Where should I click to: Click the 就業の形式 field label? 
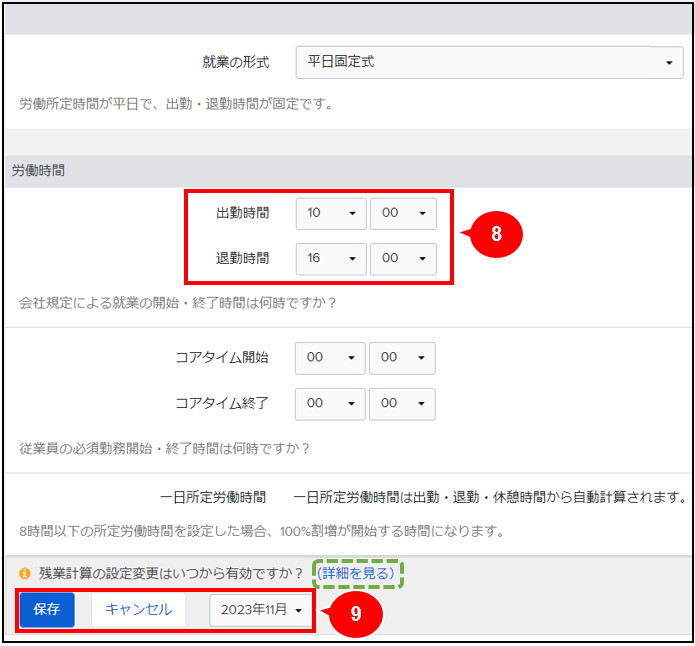tap(235, 62)
